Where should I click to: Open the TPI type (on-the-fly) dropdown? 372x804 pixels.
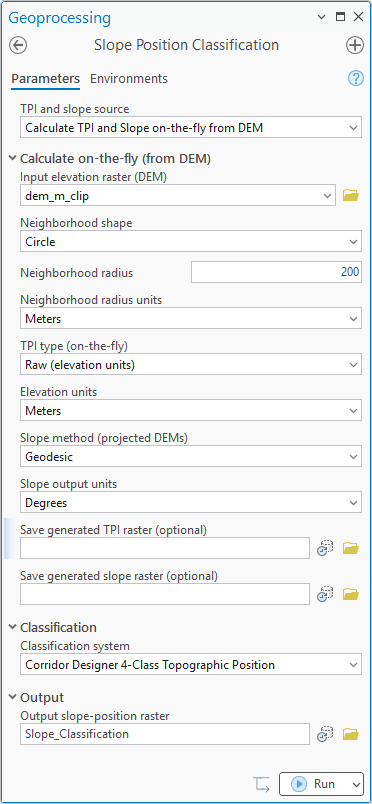click(x=191, y=365)
